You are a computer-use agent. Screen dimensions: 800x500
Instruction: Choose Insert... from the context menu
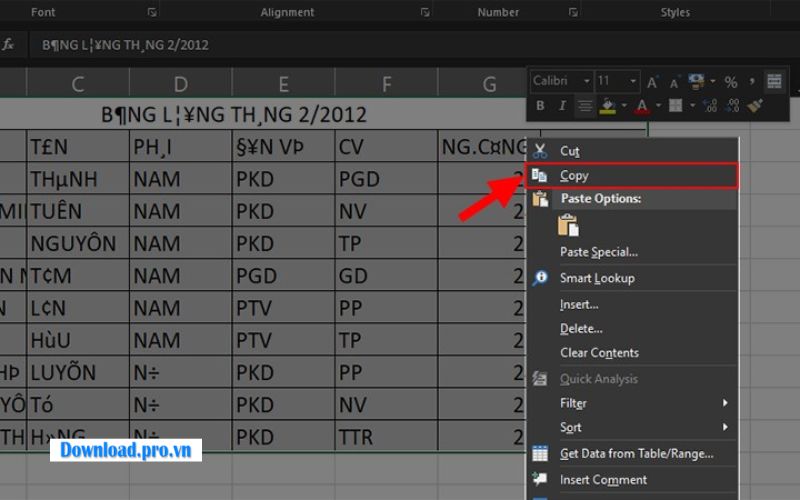pyautogui.click(x=632, y=305)
